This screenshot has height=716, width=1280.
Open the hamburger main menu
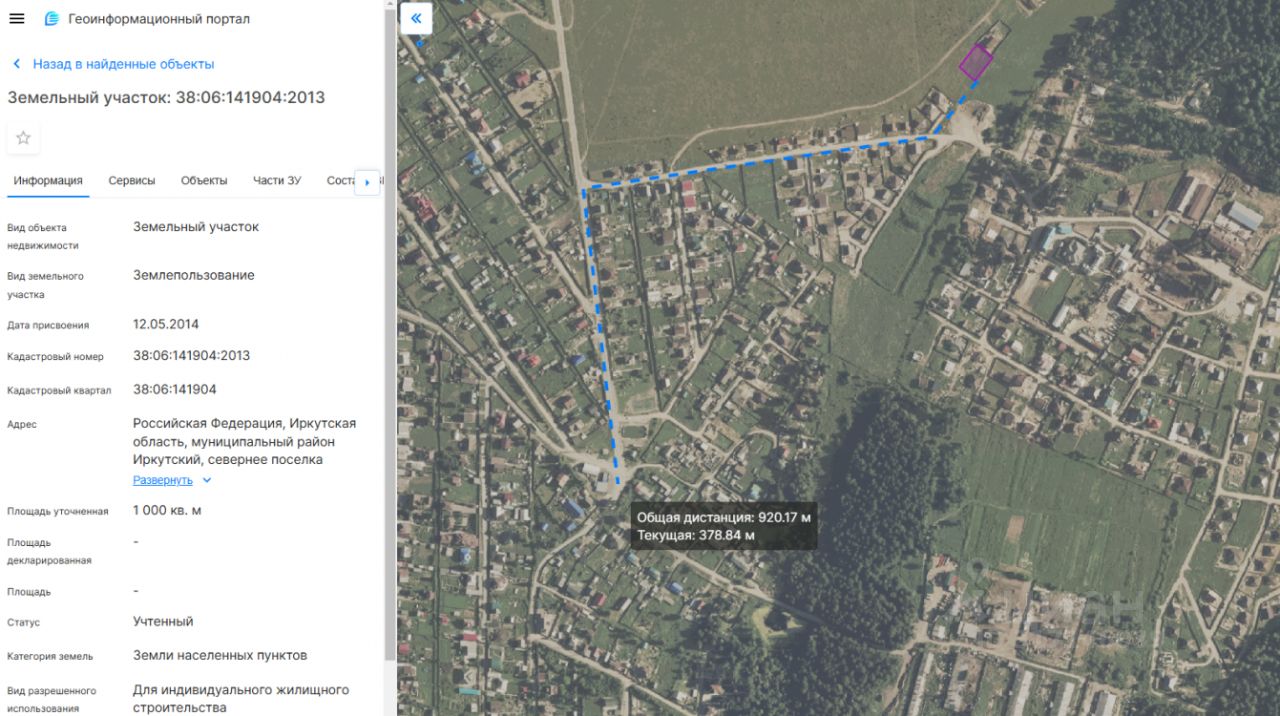17,19
